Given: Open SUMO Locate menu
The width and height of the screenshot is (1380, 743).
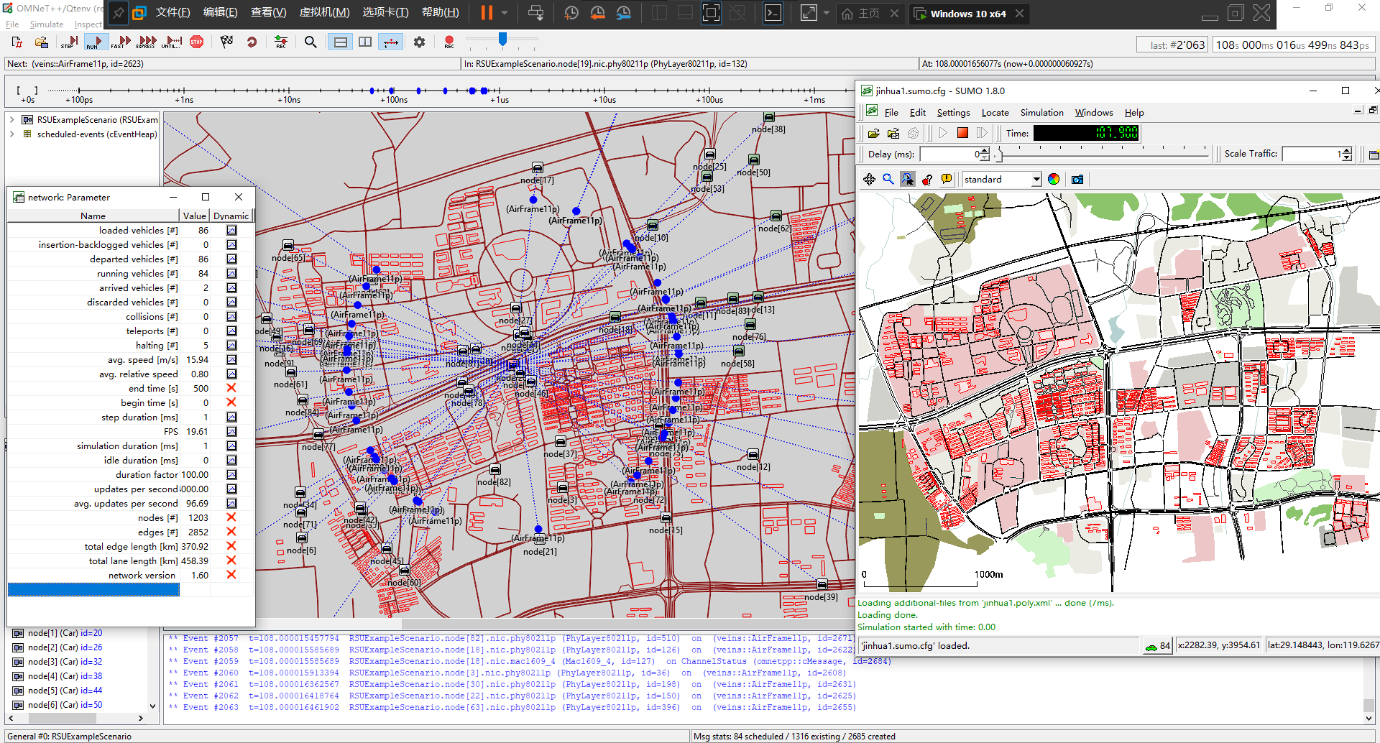Looking at the screenshot, I should (x=994, y=113).
